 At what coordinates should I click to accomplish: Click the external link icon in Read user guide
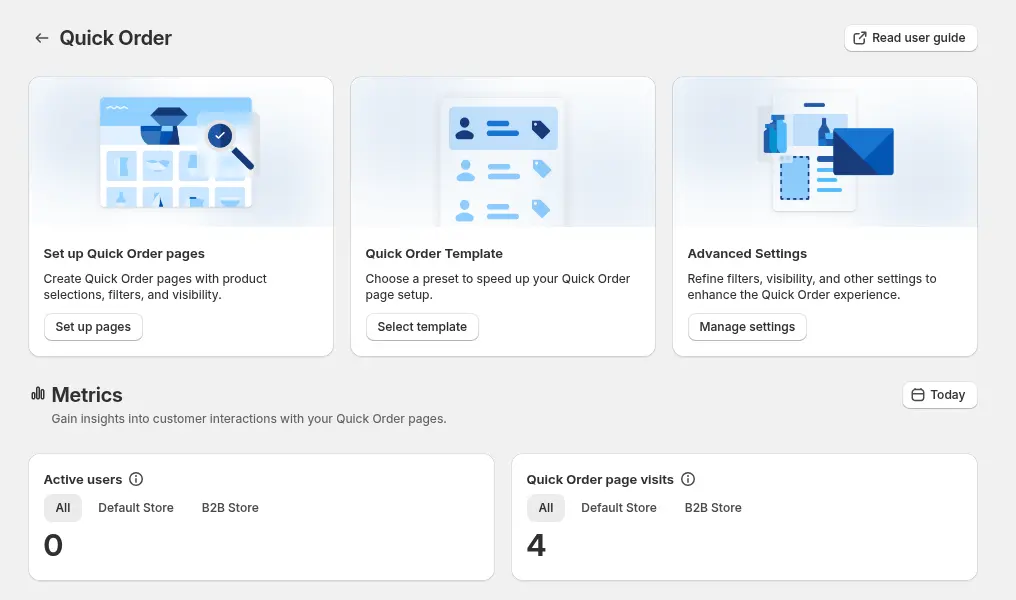pyautogui.click(x=859, y=38)
